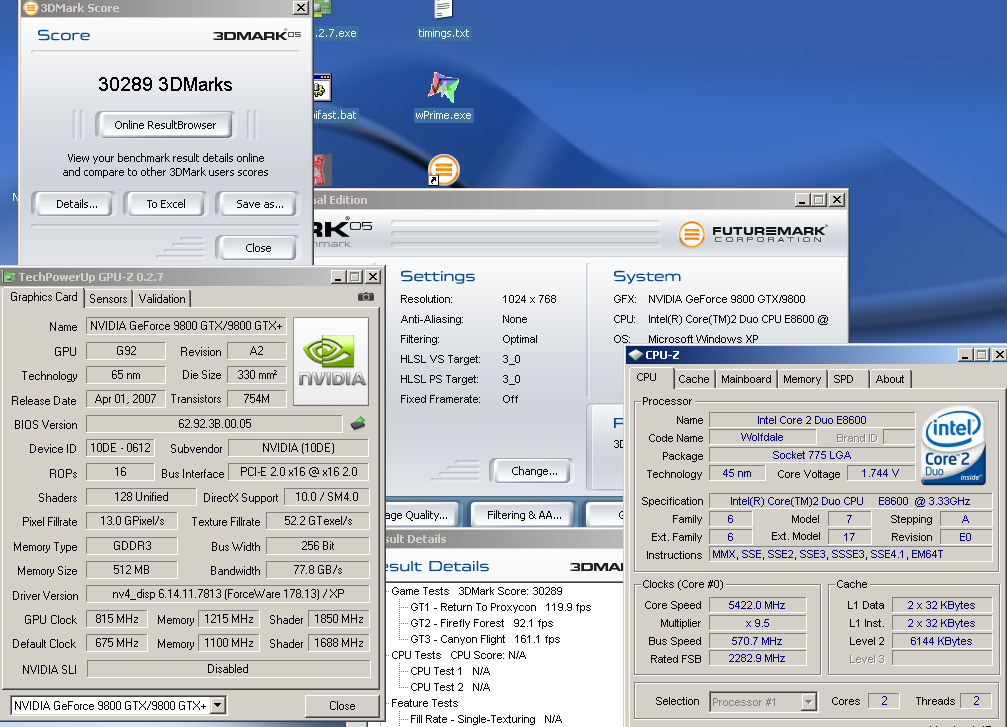
Task: Click the Close button in GPU-Z
Action: point(342,705)
